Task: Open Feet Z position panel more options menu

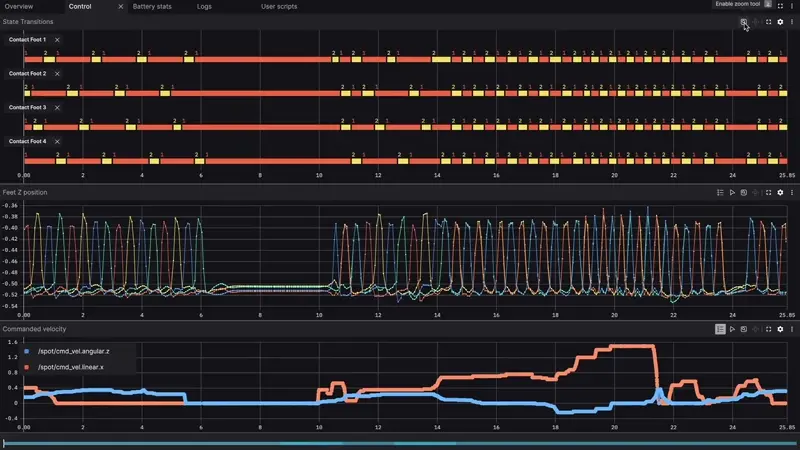Action: (791, 192)
